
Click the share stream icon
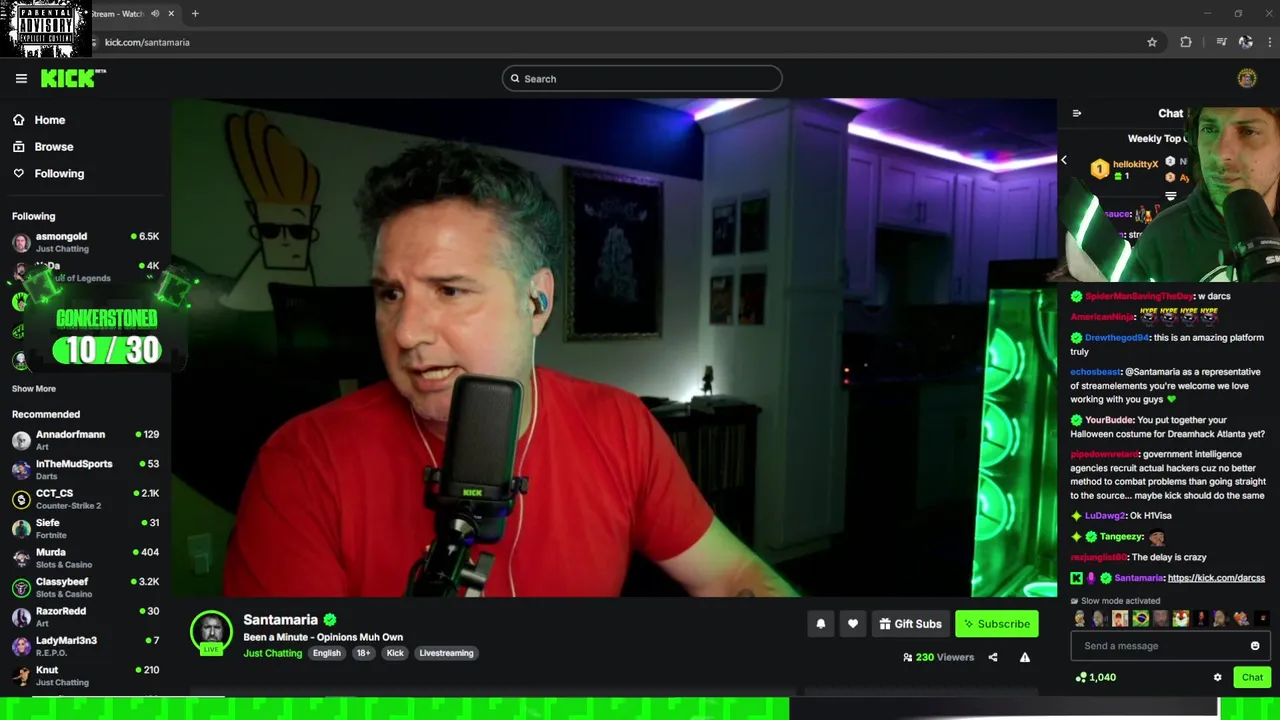tap(993, 657)
